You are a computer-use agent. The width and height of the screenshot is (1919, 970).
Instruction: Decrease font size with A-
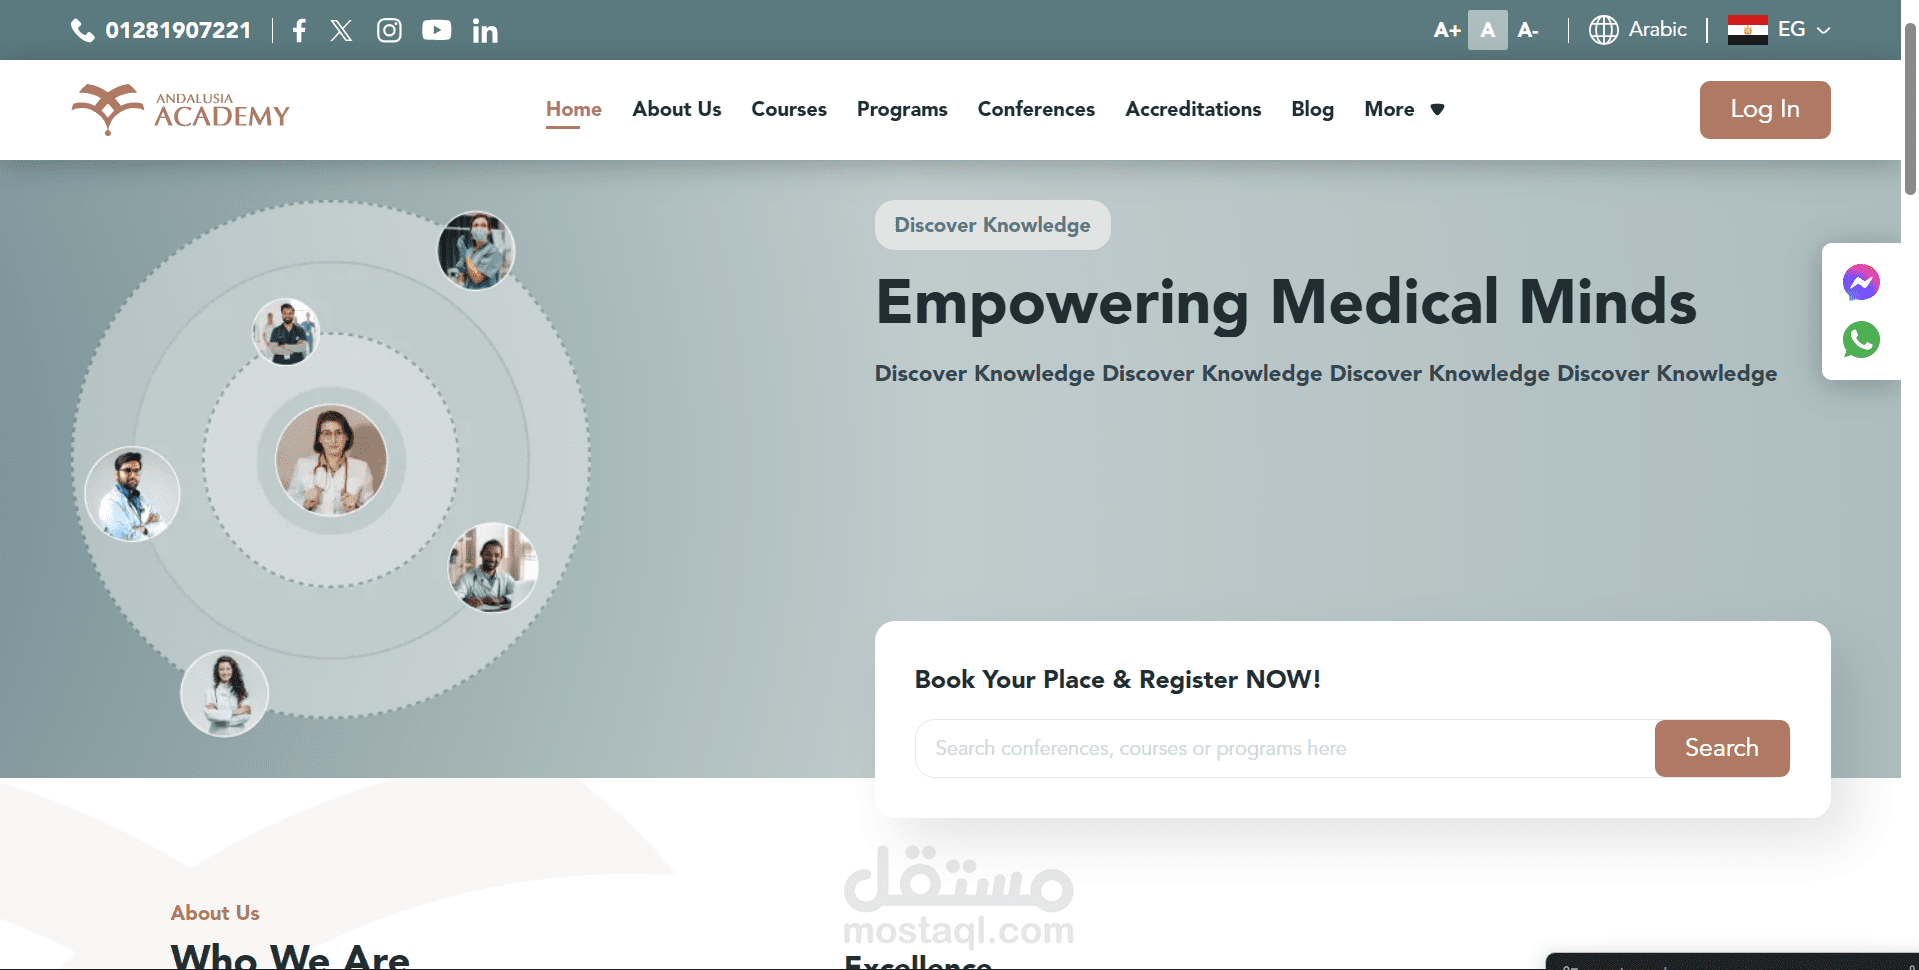click(x=1527, y=30)
